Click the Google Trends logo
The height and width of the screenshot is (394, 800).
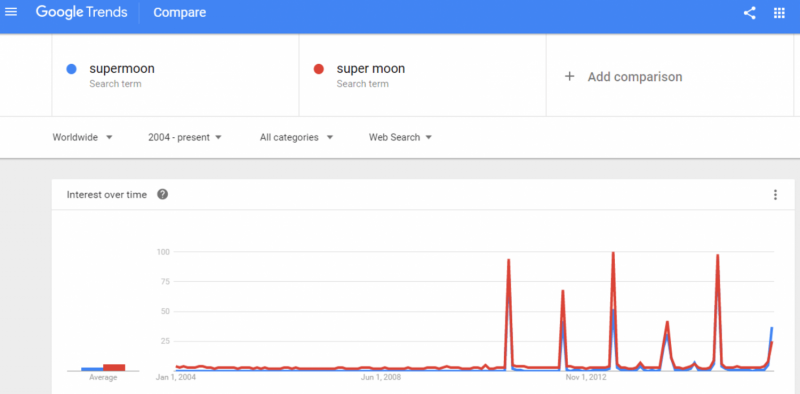click(x=82, y=12)
